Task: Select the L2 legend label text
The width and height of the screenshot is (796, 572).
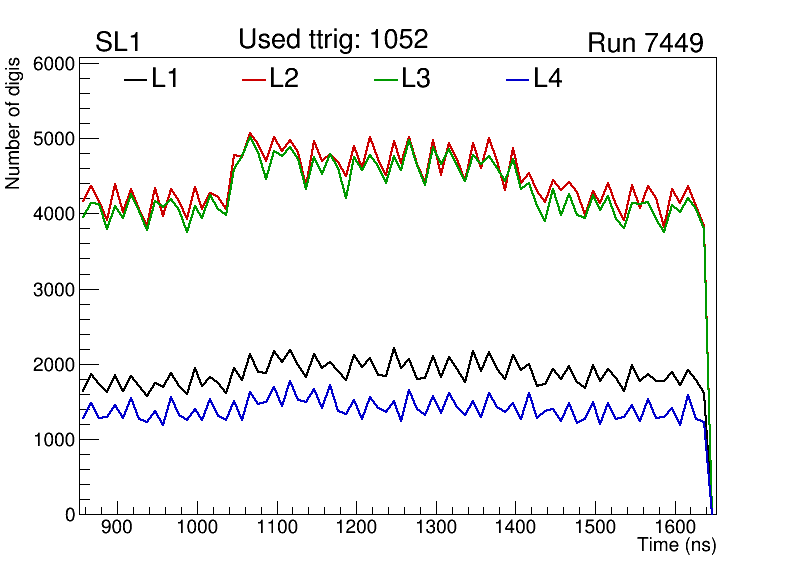Action: coord(284,79)
